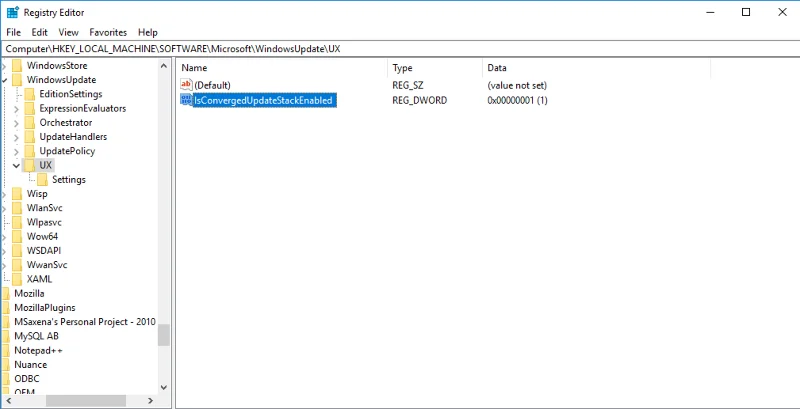Select the Notepad++ folder icon
The height and width of the screenshot is (409, 800).
tap(6, 351)
